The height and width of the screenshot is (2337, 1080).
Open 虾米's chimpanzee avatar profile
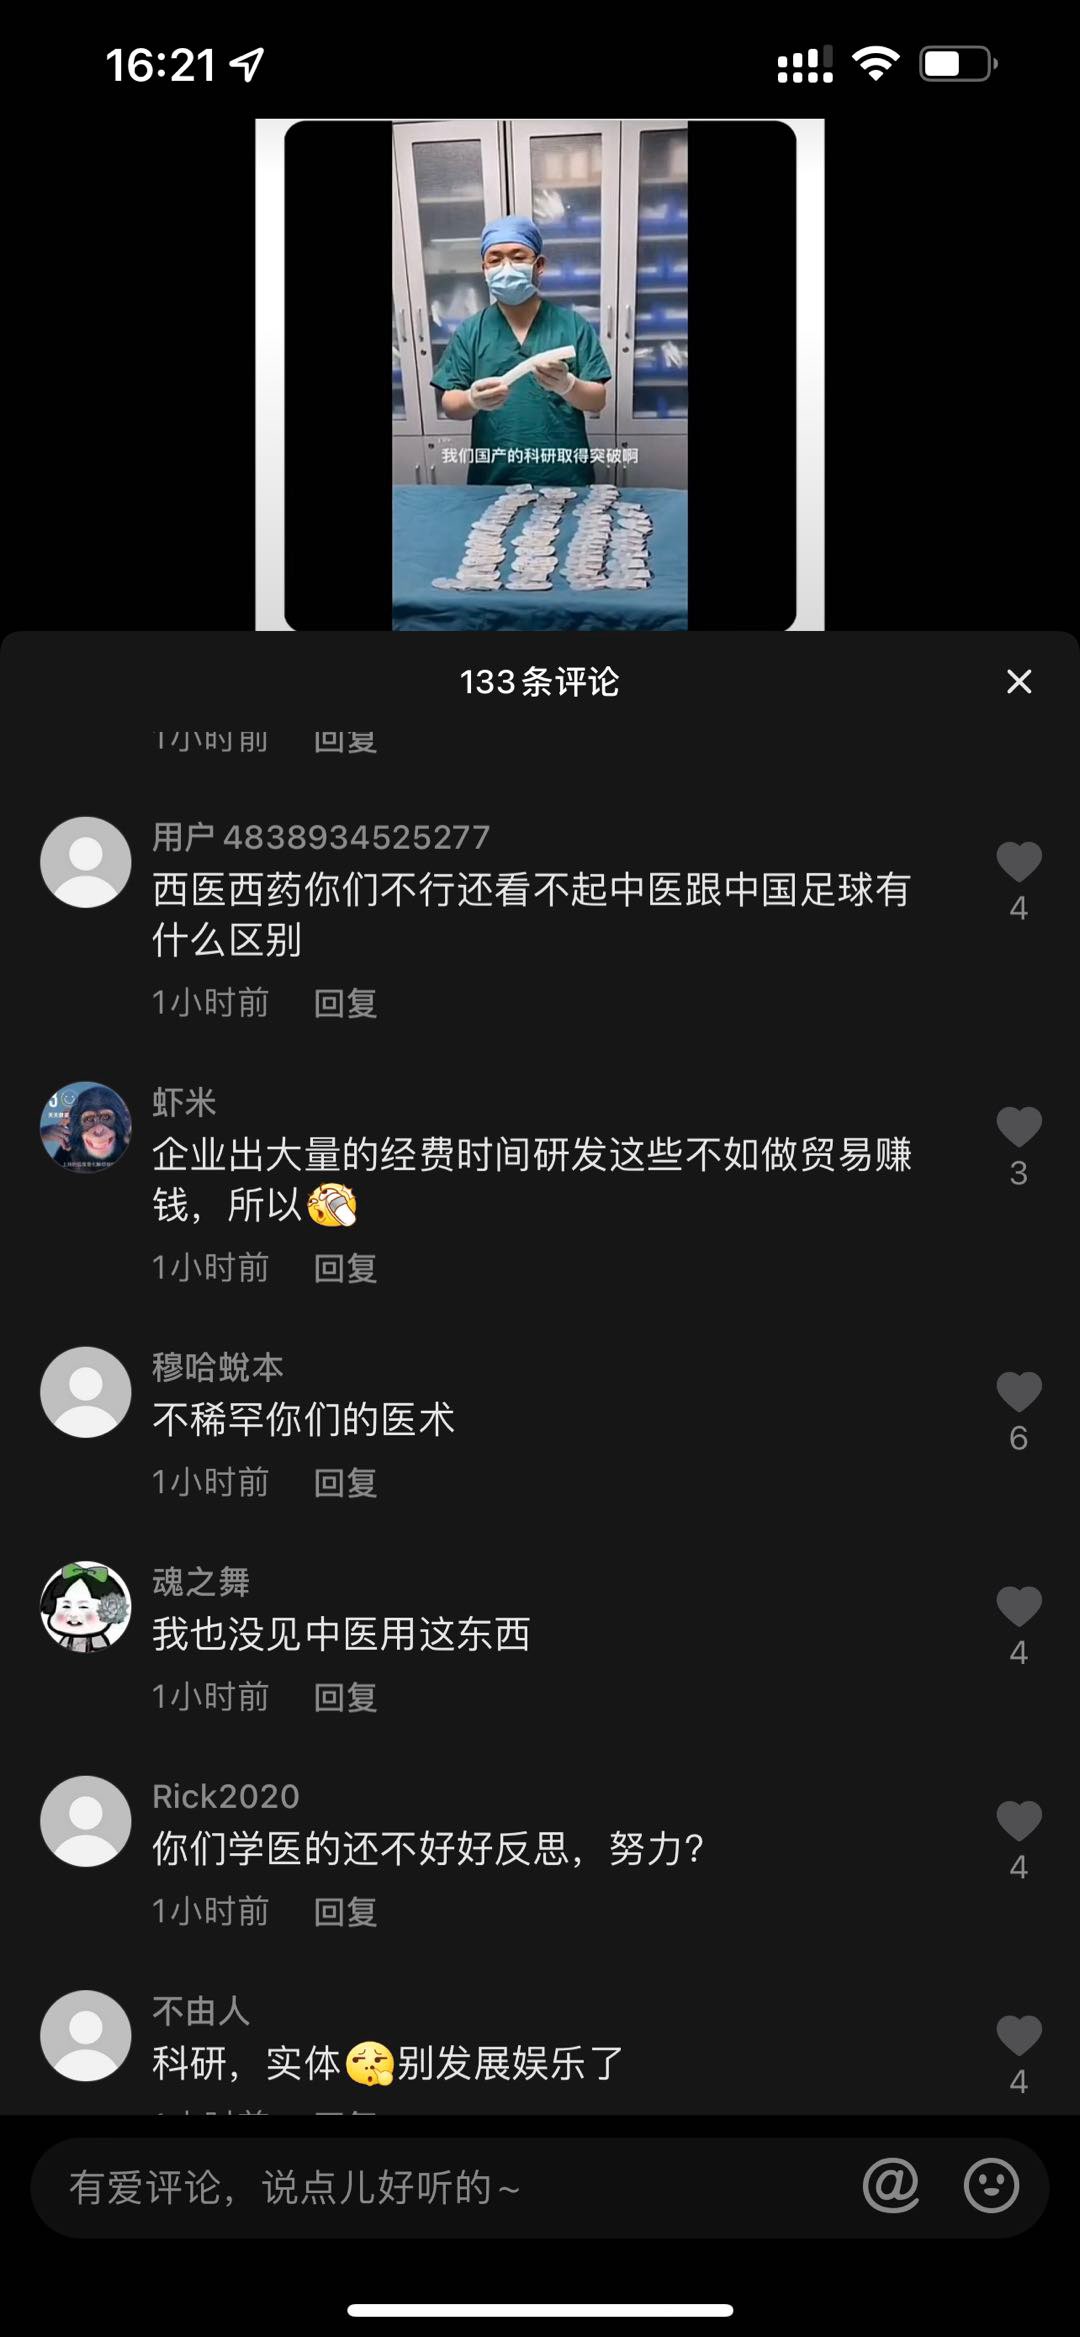(x=86, y=1127)
